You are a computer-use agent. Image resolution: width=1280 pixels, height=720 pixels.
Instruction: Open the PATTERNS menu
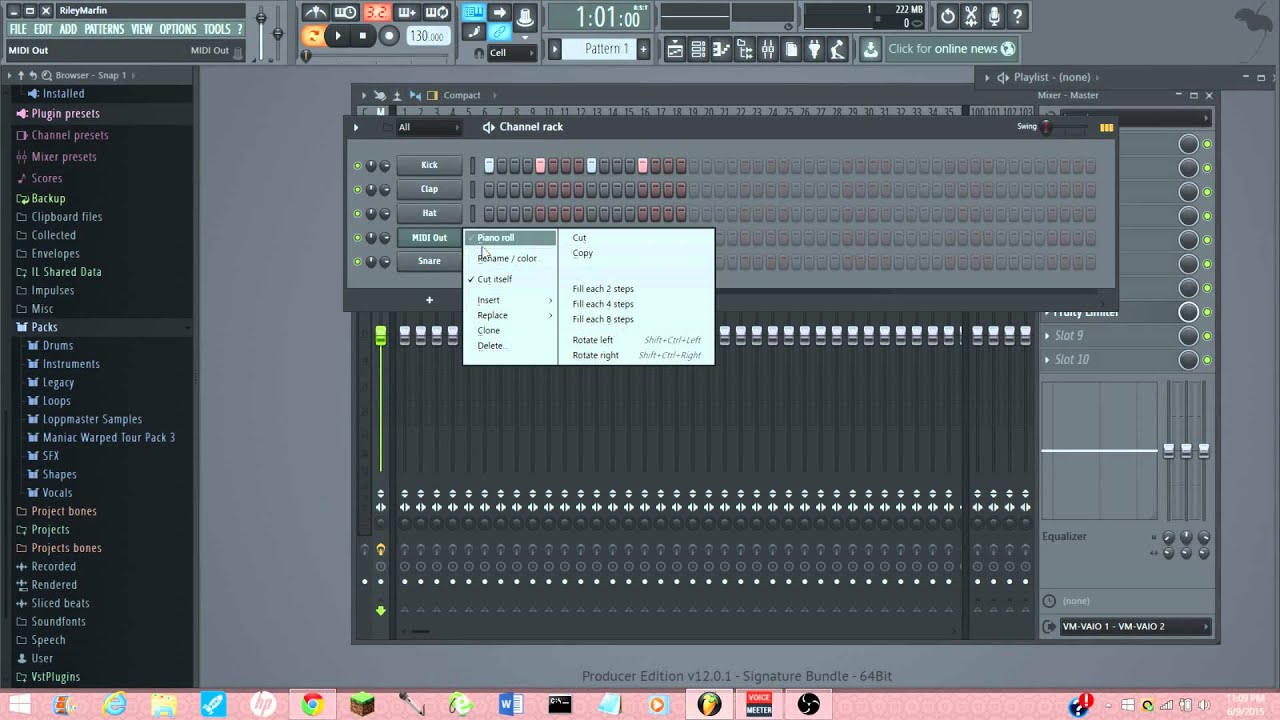[x=104, y=29]
